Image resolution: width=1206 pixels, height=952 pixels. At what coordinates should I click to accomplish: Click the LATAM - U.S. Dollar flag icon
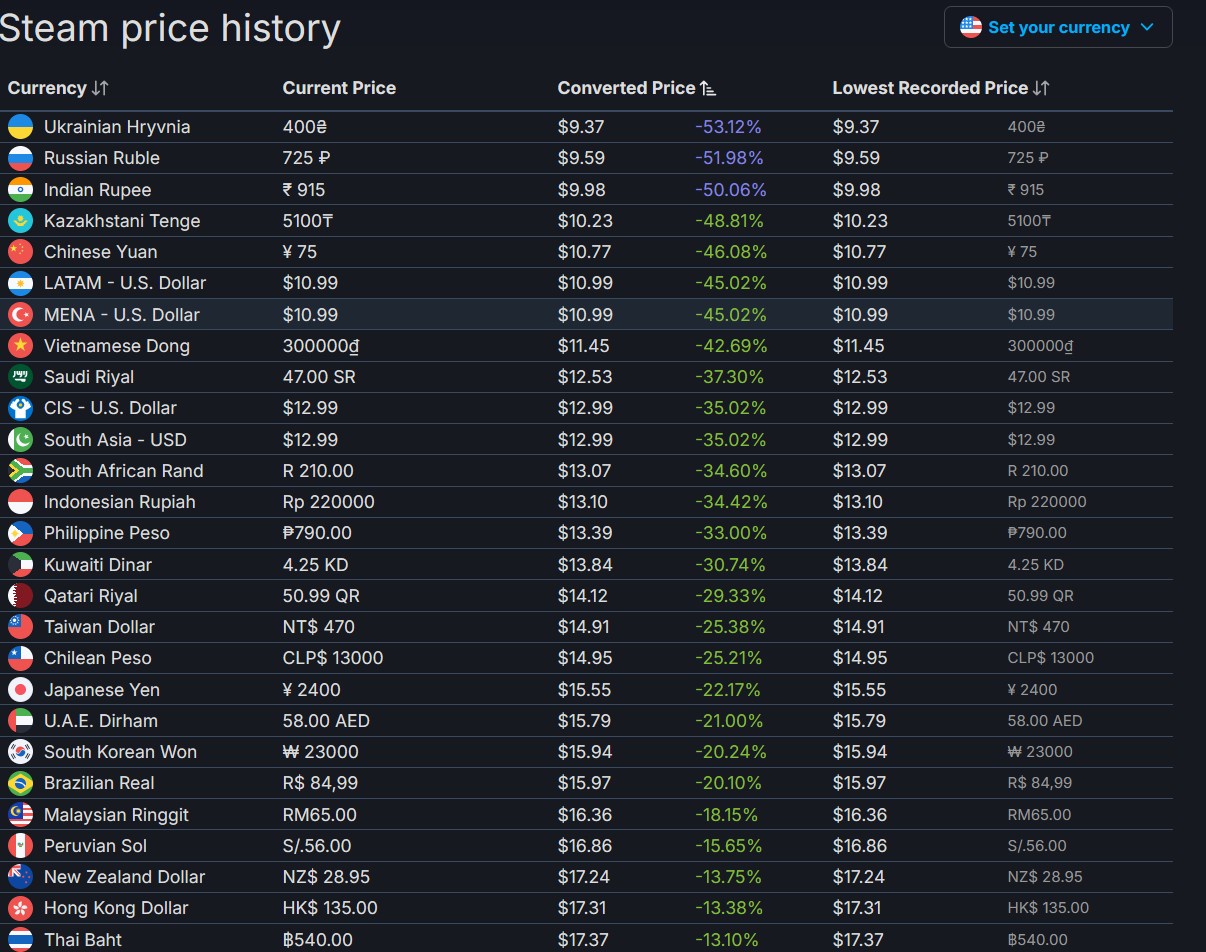coord(20,283)
